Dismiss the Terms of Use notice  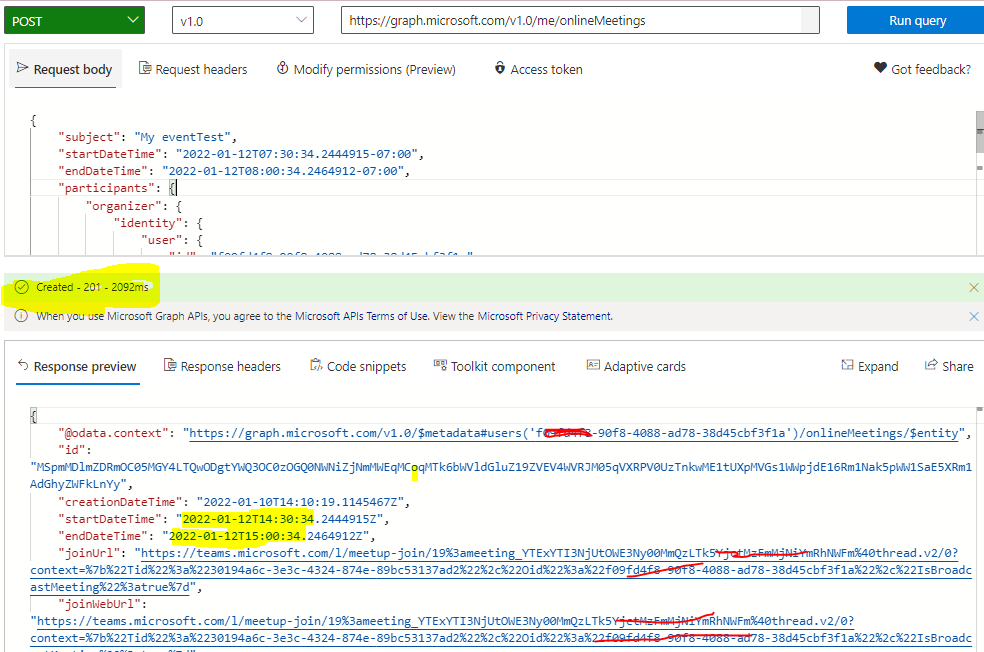973,316
